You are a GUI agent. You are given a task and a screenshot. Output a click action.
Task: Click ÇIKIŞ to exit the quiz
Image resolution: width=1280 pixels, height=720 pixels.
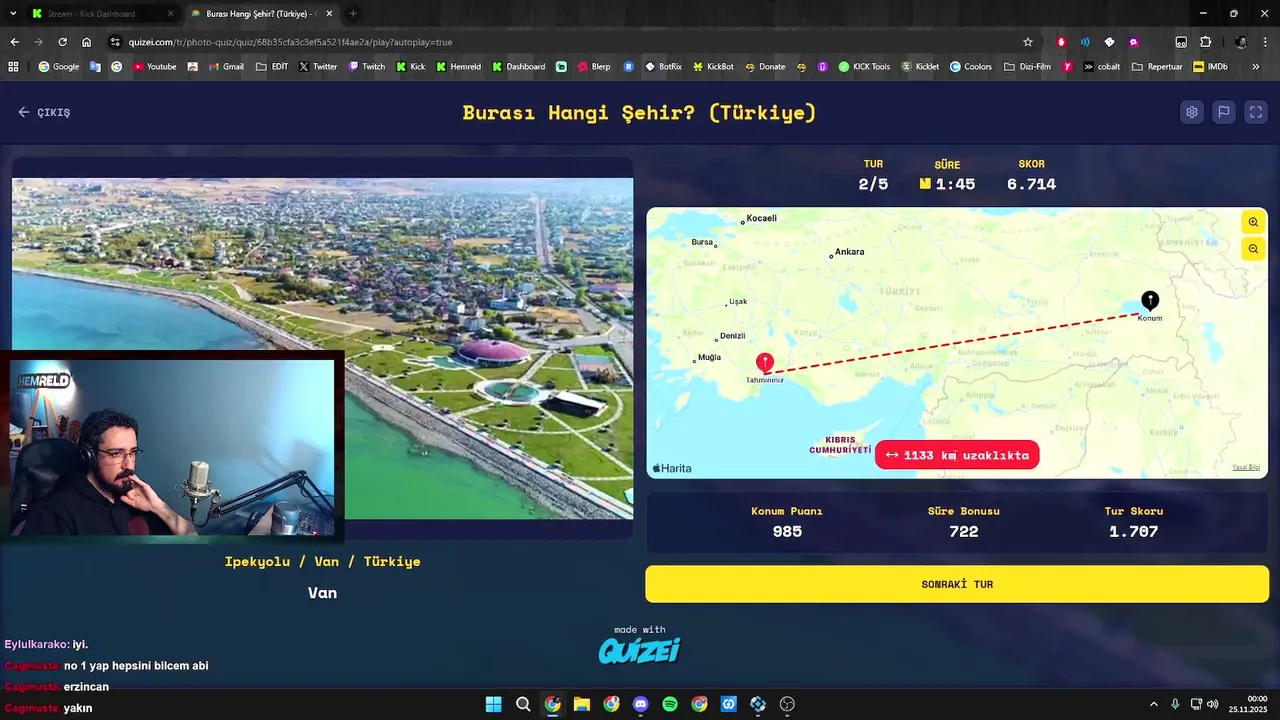pos(44,112)
